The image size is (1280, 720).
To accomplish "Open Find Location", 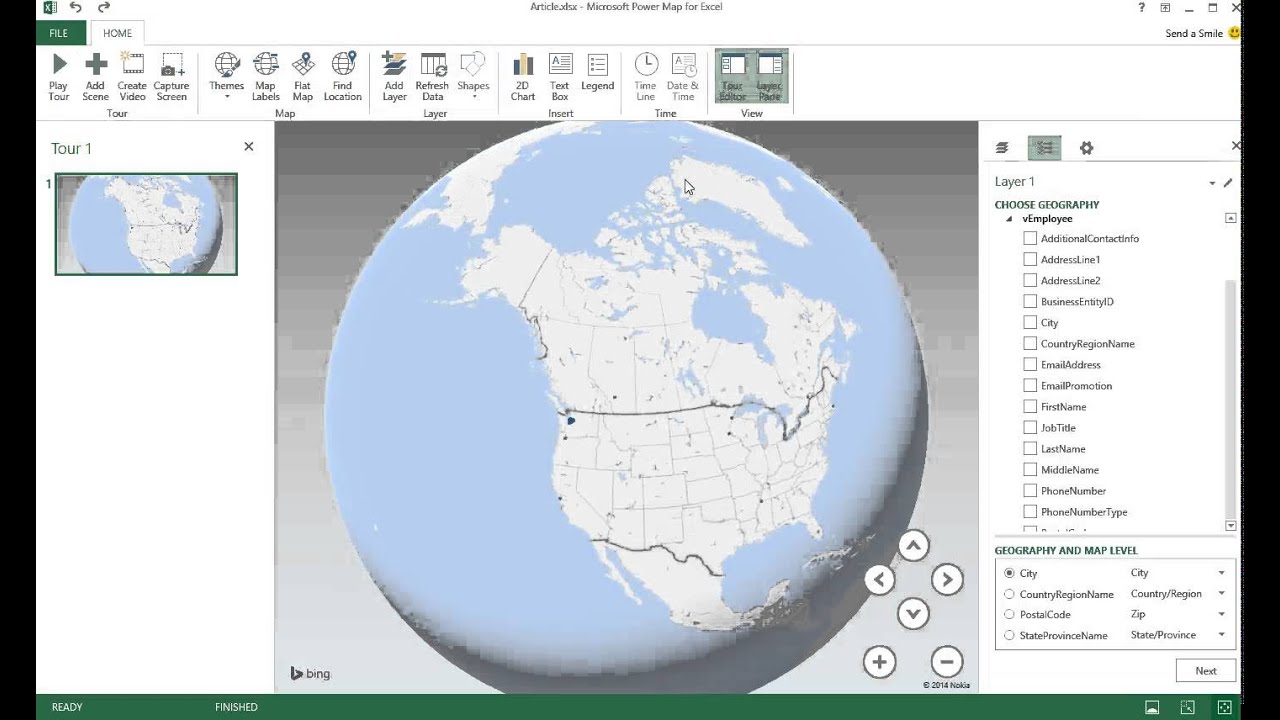I will (x=343, y=77).
